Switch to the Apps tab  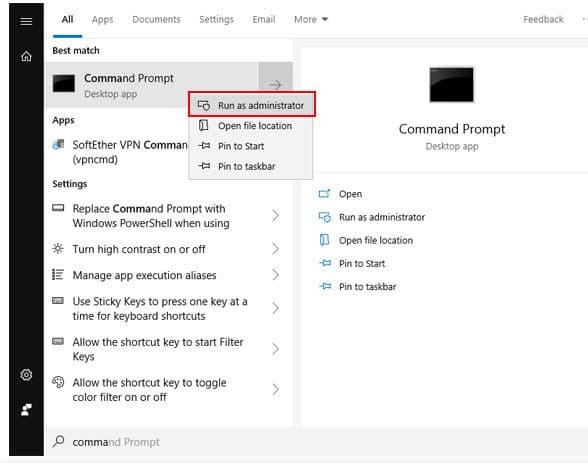click(x=102, y=19)
